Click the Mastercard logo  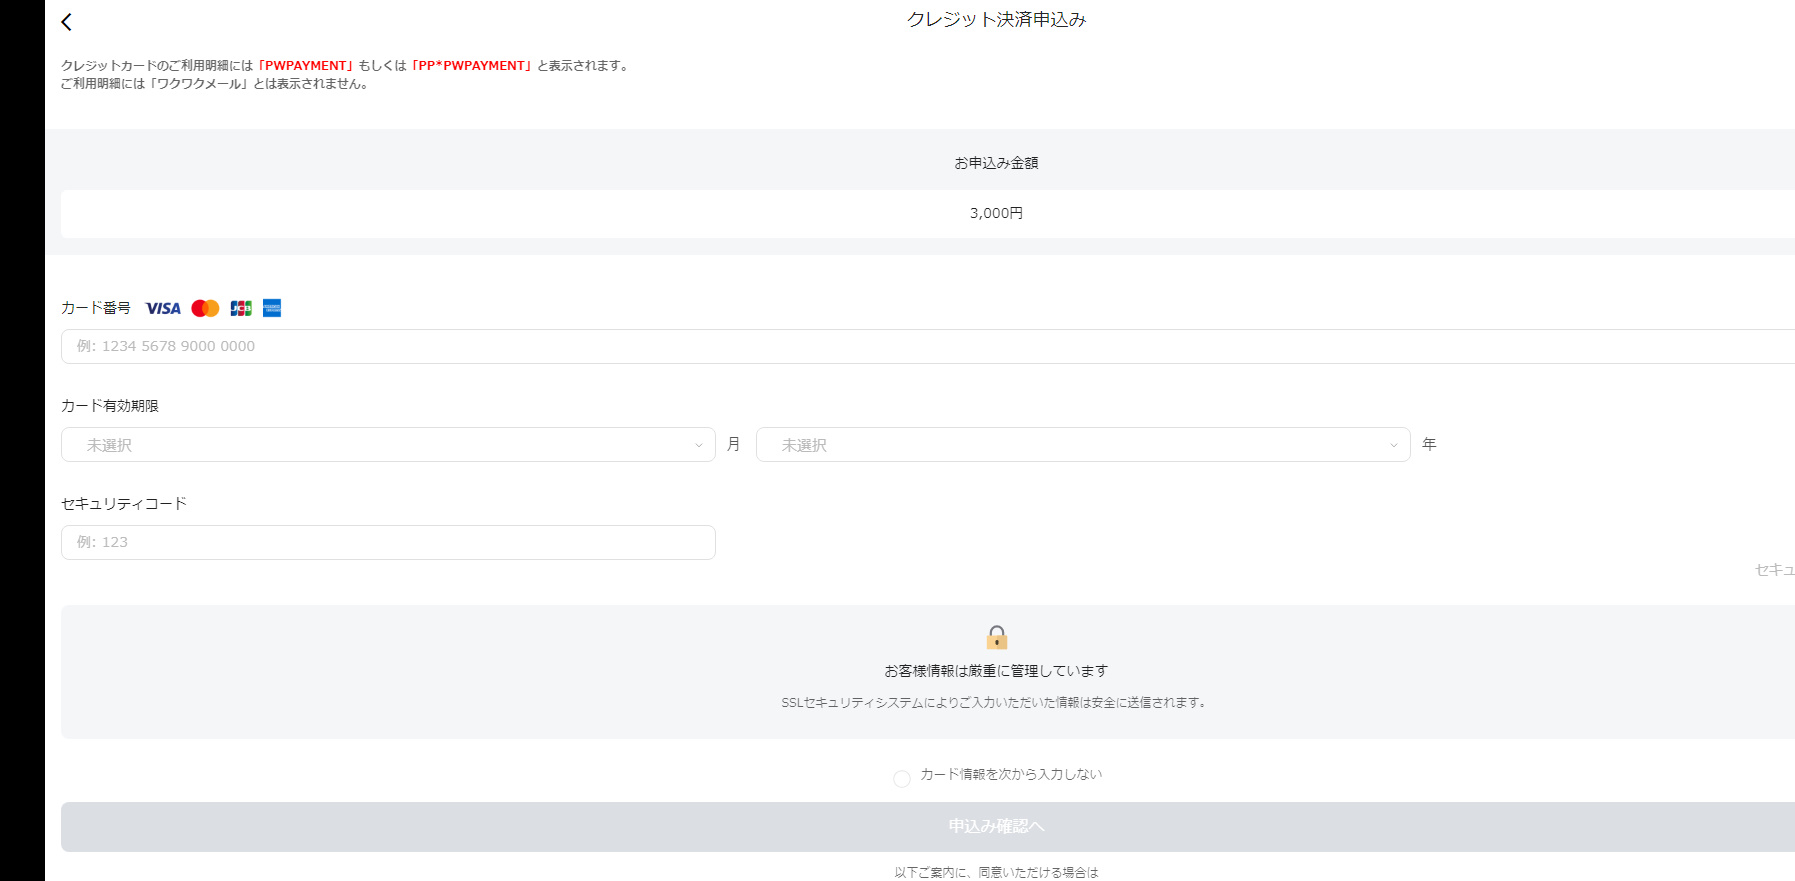pos(205,308)
